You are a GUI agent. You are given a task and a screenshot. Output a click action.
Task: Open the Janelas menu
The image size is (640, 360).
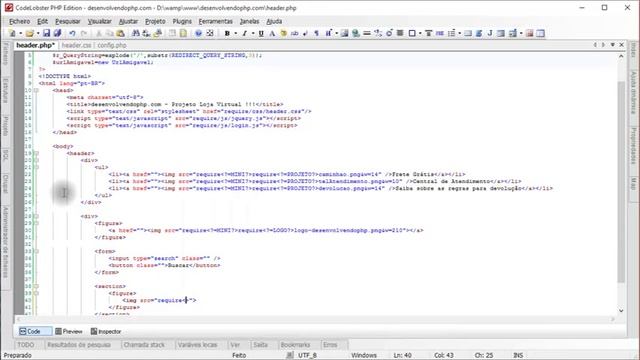(x=249, y=21)
